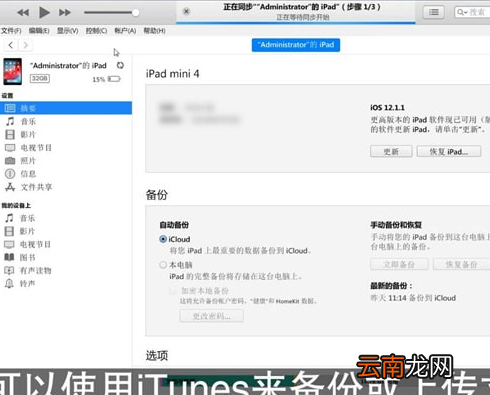Click the search input field
490x395 pixels.
coord(472,12)
